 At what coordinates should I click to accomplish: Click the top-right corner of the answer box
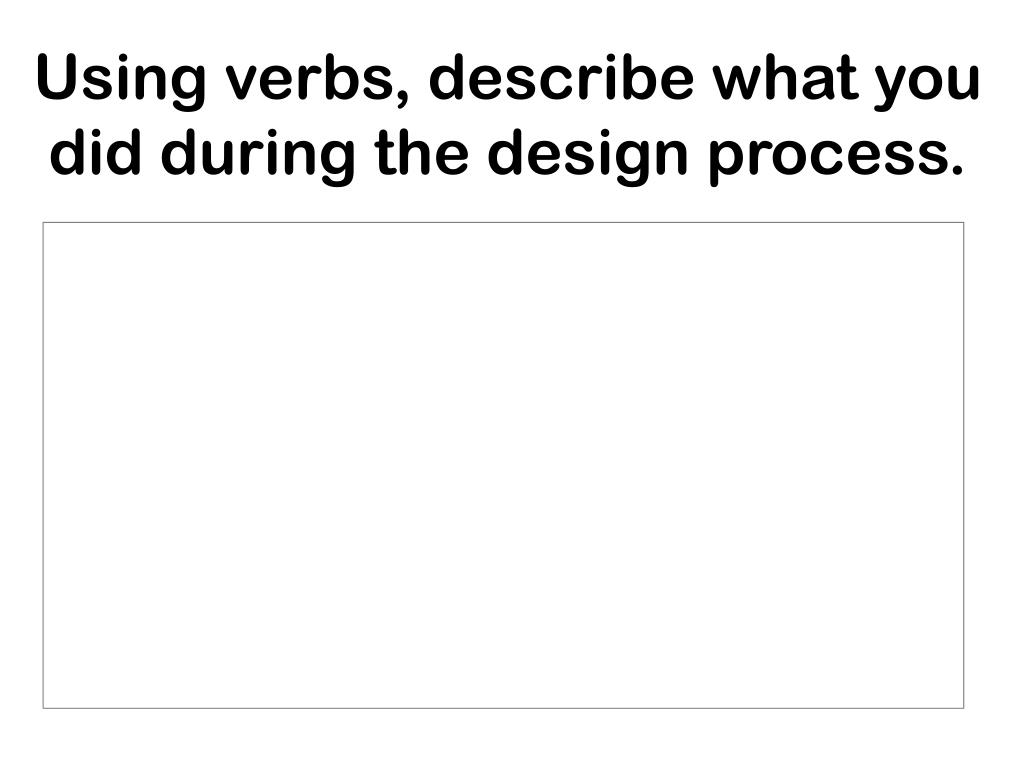click(964, 222)
